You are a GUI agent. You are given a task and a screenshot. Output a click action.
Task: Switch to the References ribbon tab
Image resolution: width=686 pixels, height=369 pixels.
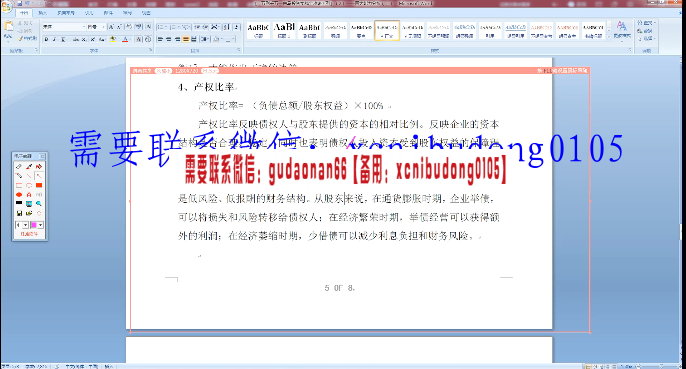pyautogui.click(x=89, y=13)
